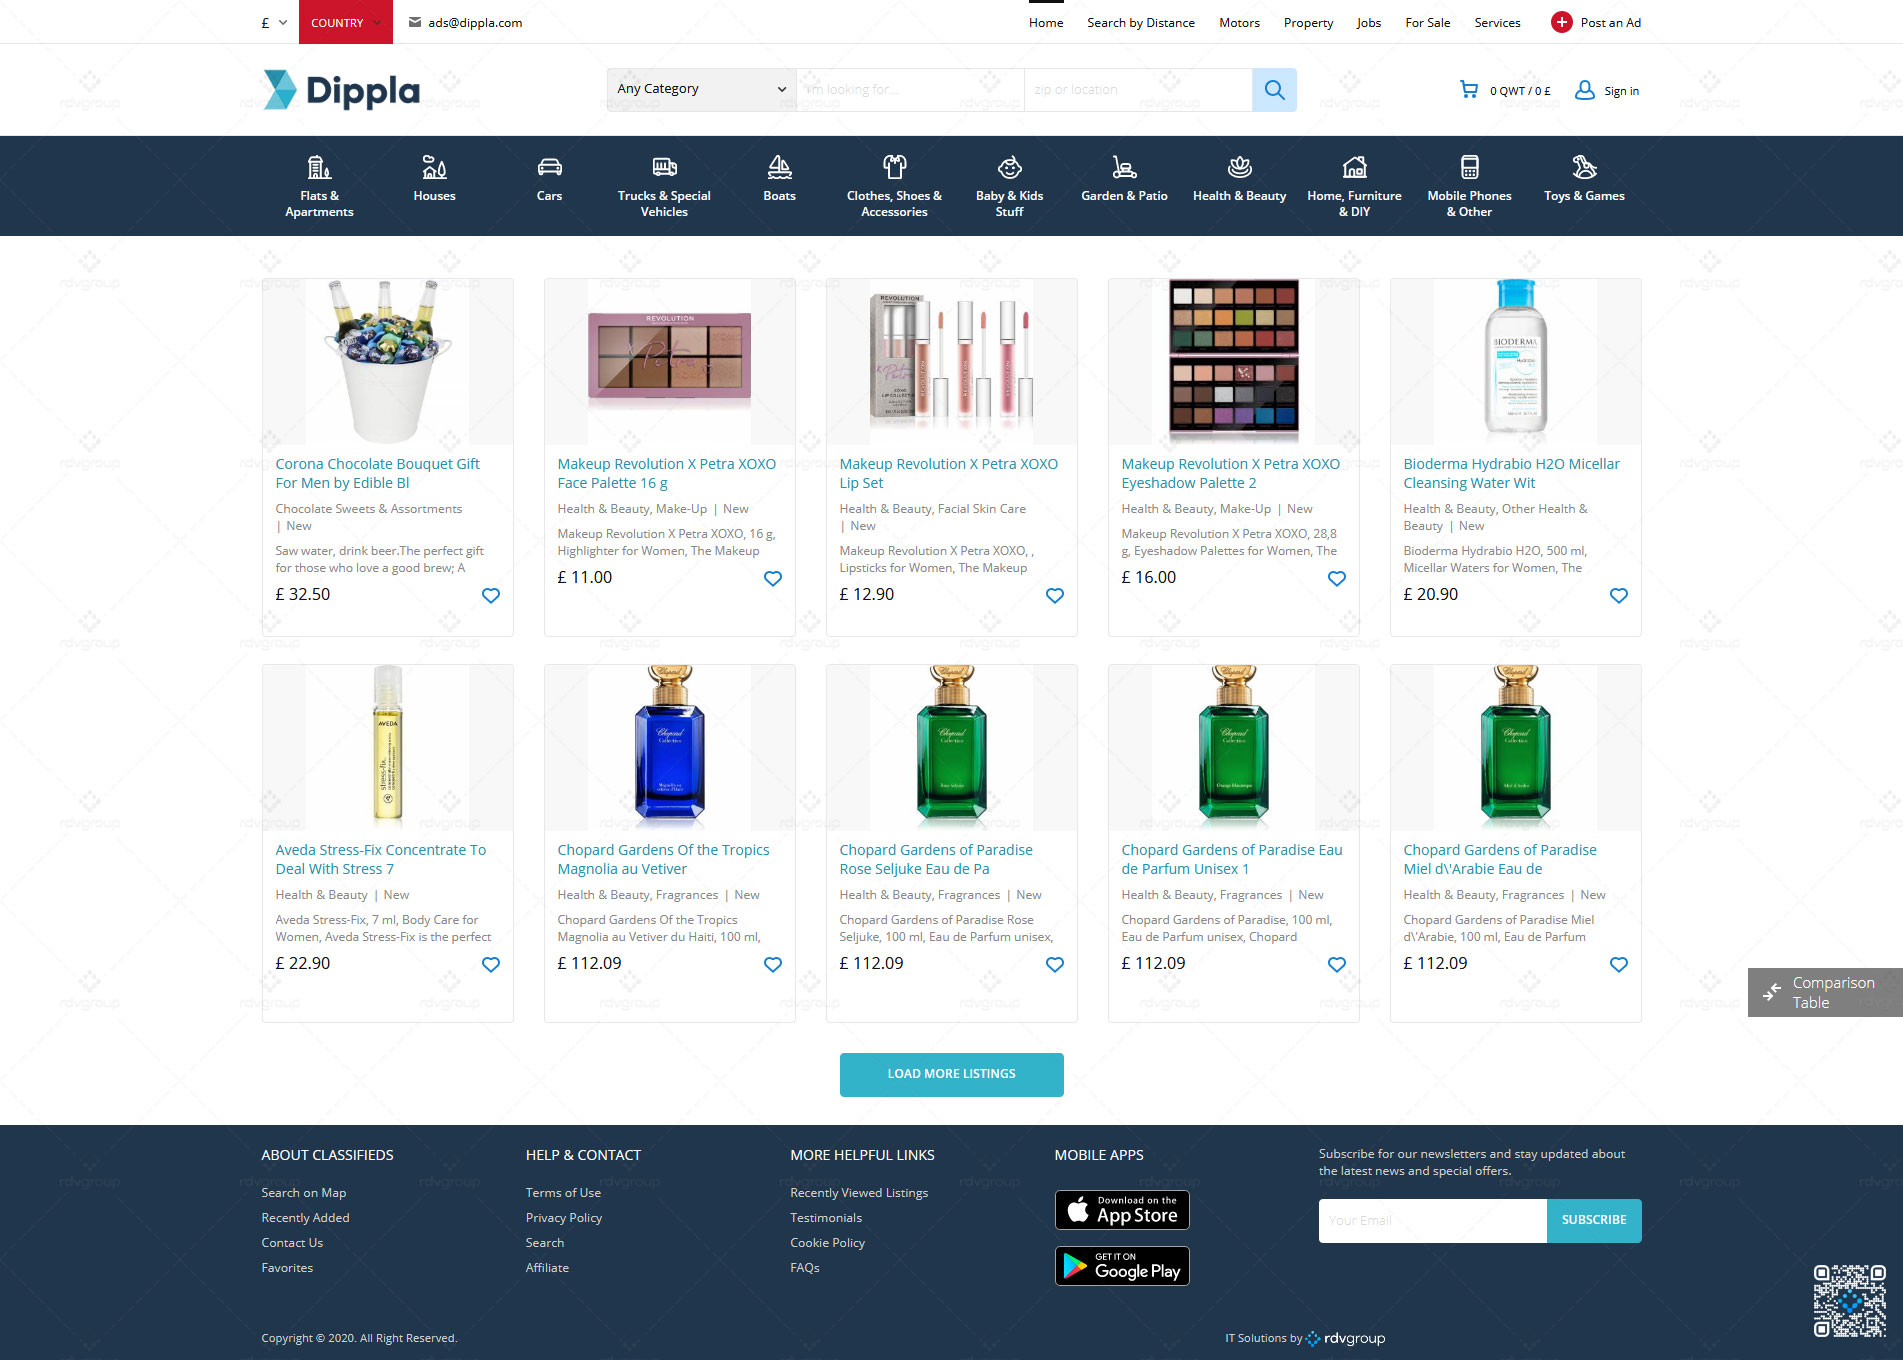Open the Affiliate footer link
This screenshot has height=1360, width=1903.
(x=547, y=1268)
